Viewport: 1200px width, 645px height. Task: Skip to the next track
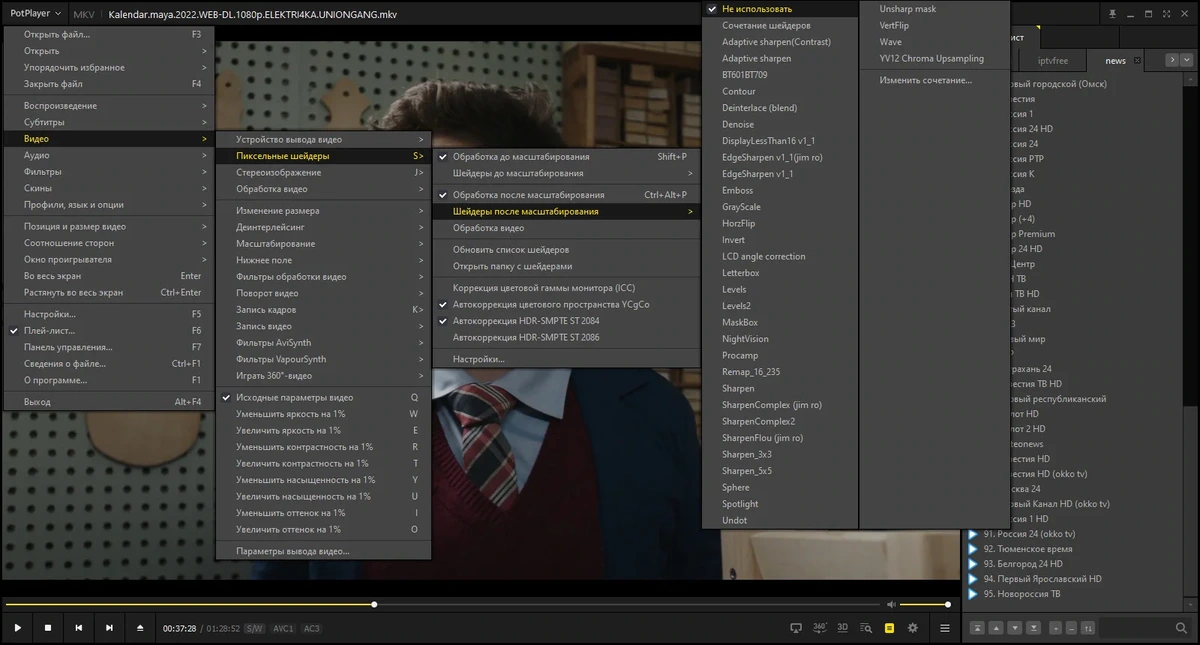109,628
